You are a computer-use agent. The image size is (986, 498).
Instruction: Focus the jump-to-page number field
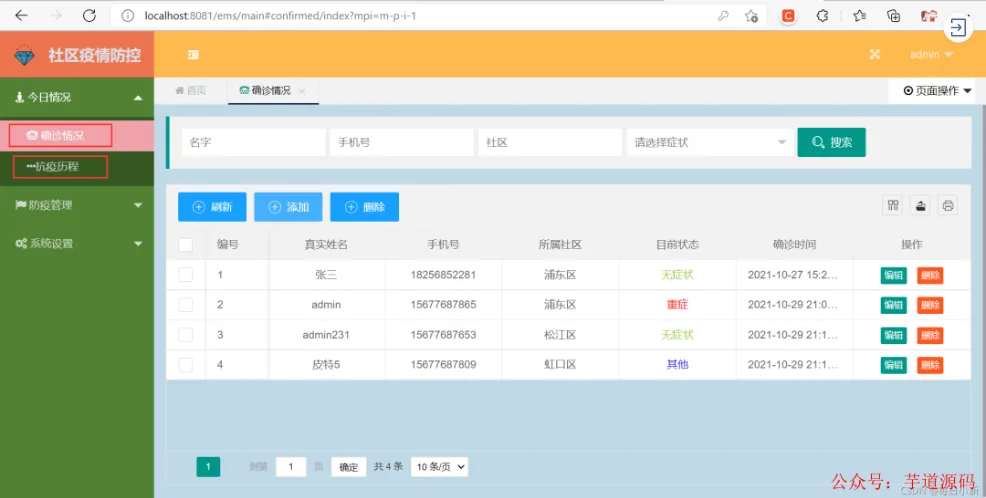[x=291, y=467]
